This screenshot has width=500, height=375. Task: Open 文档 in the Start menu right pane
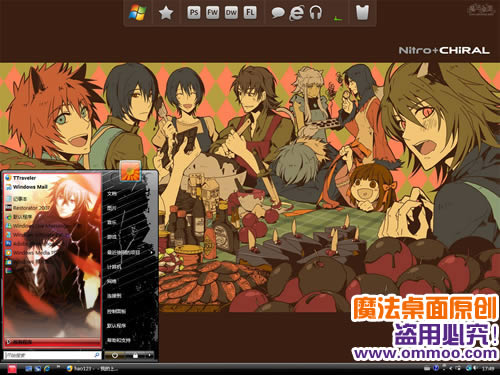point(112,193)
